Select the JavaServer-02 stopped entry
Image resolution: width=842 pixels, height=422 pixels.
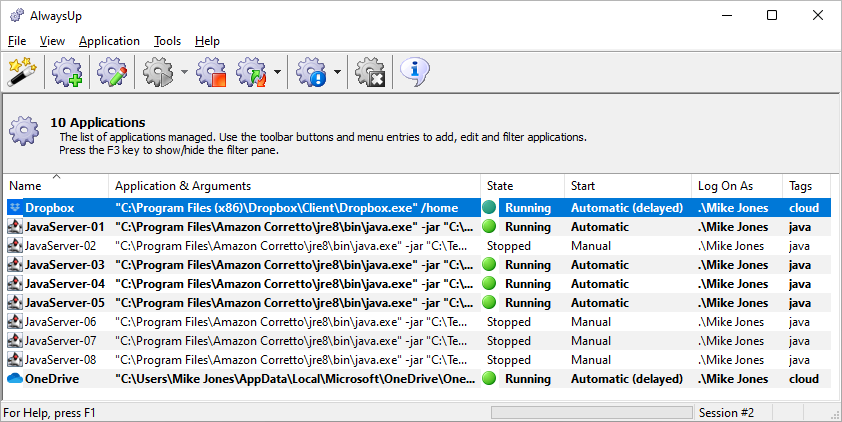click(418, 246)
